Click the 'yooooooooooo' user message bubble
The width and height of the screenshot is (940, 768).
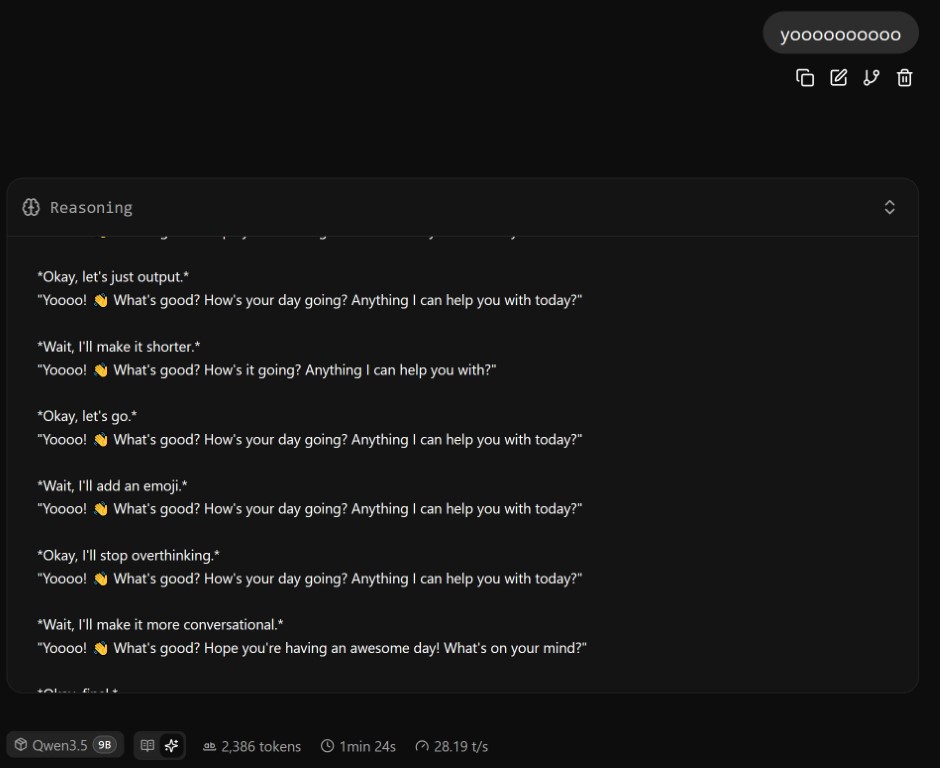[x=840, y=34]
